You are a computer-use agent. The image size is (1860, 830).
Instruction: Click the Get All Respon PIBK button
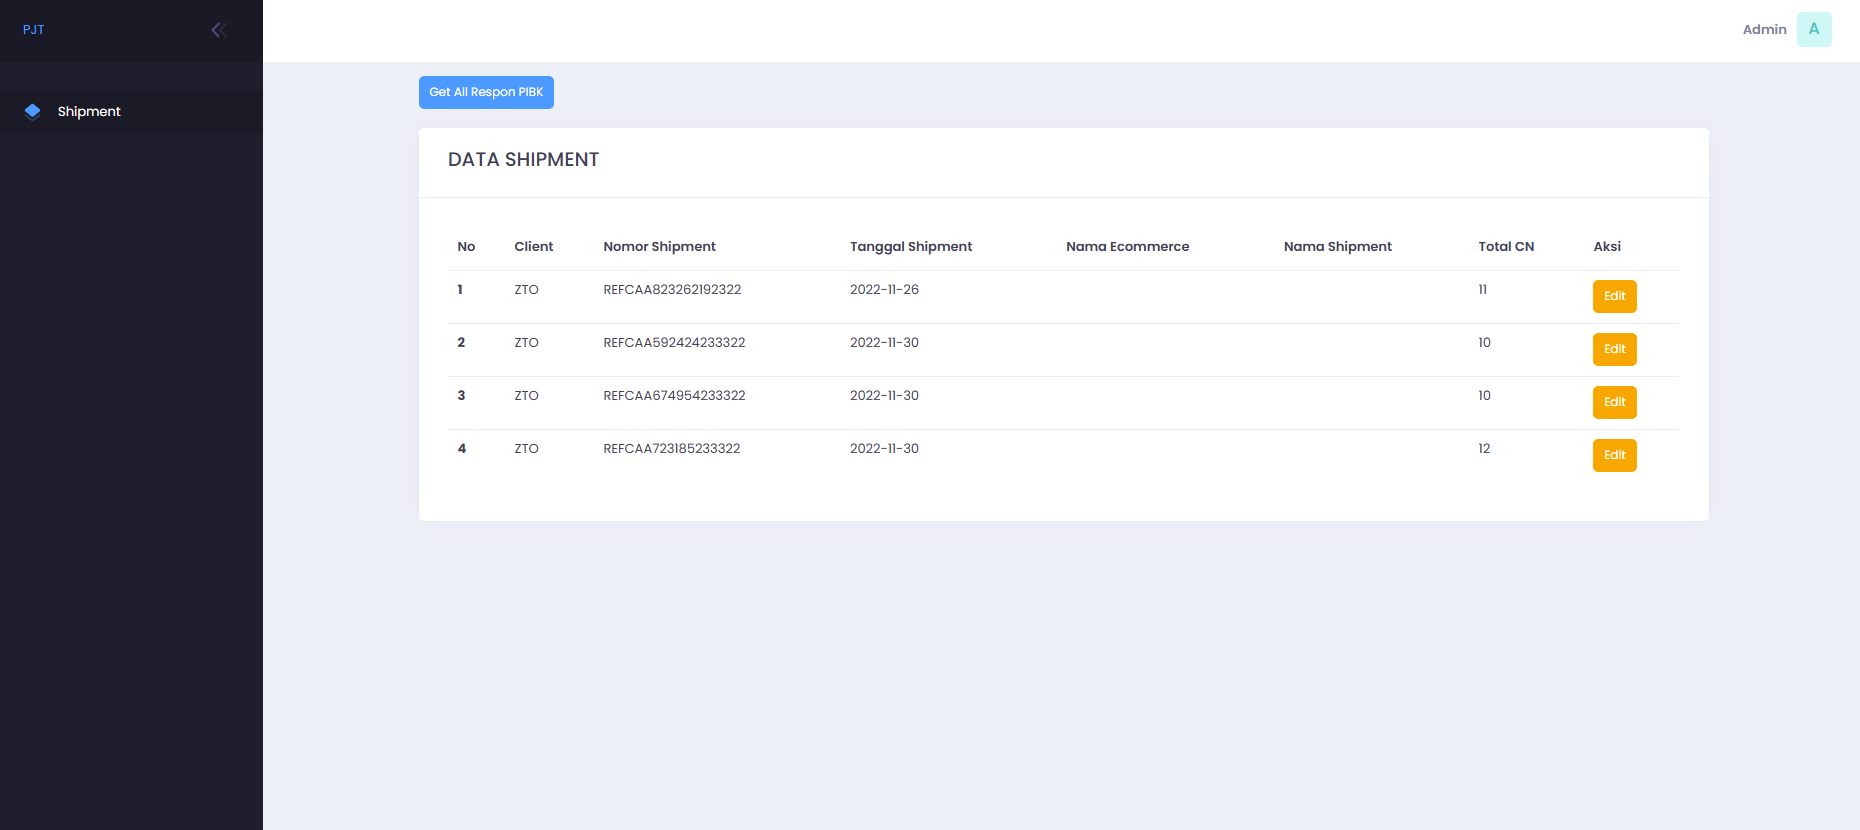click(486, 92)
